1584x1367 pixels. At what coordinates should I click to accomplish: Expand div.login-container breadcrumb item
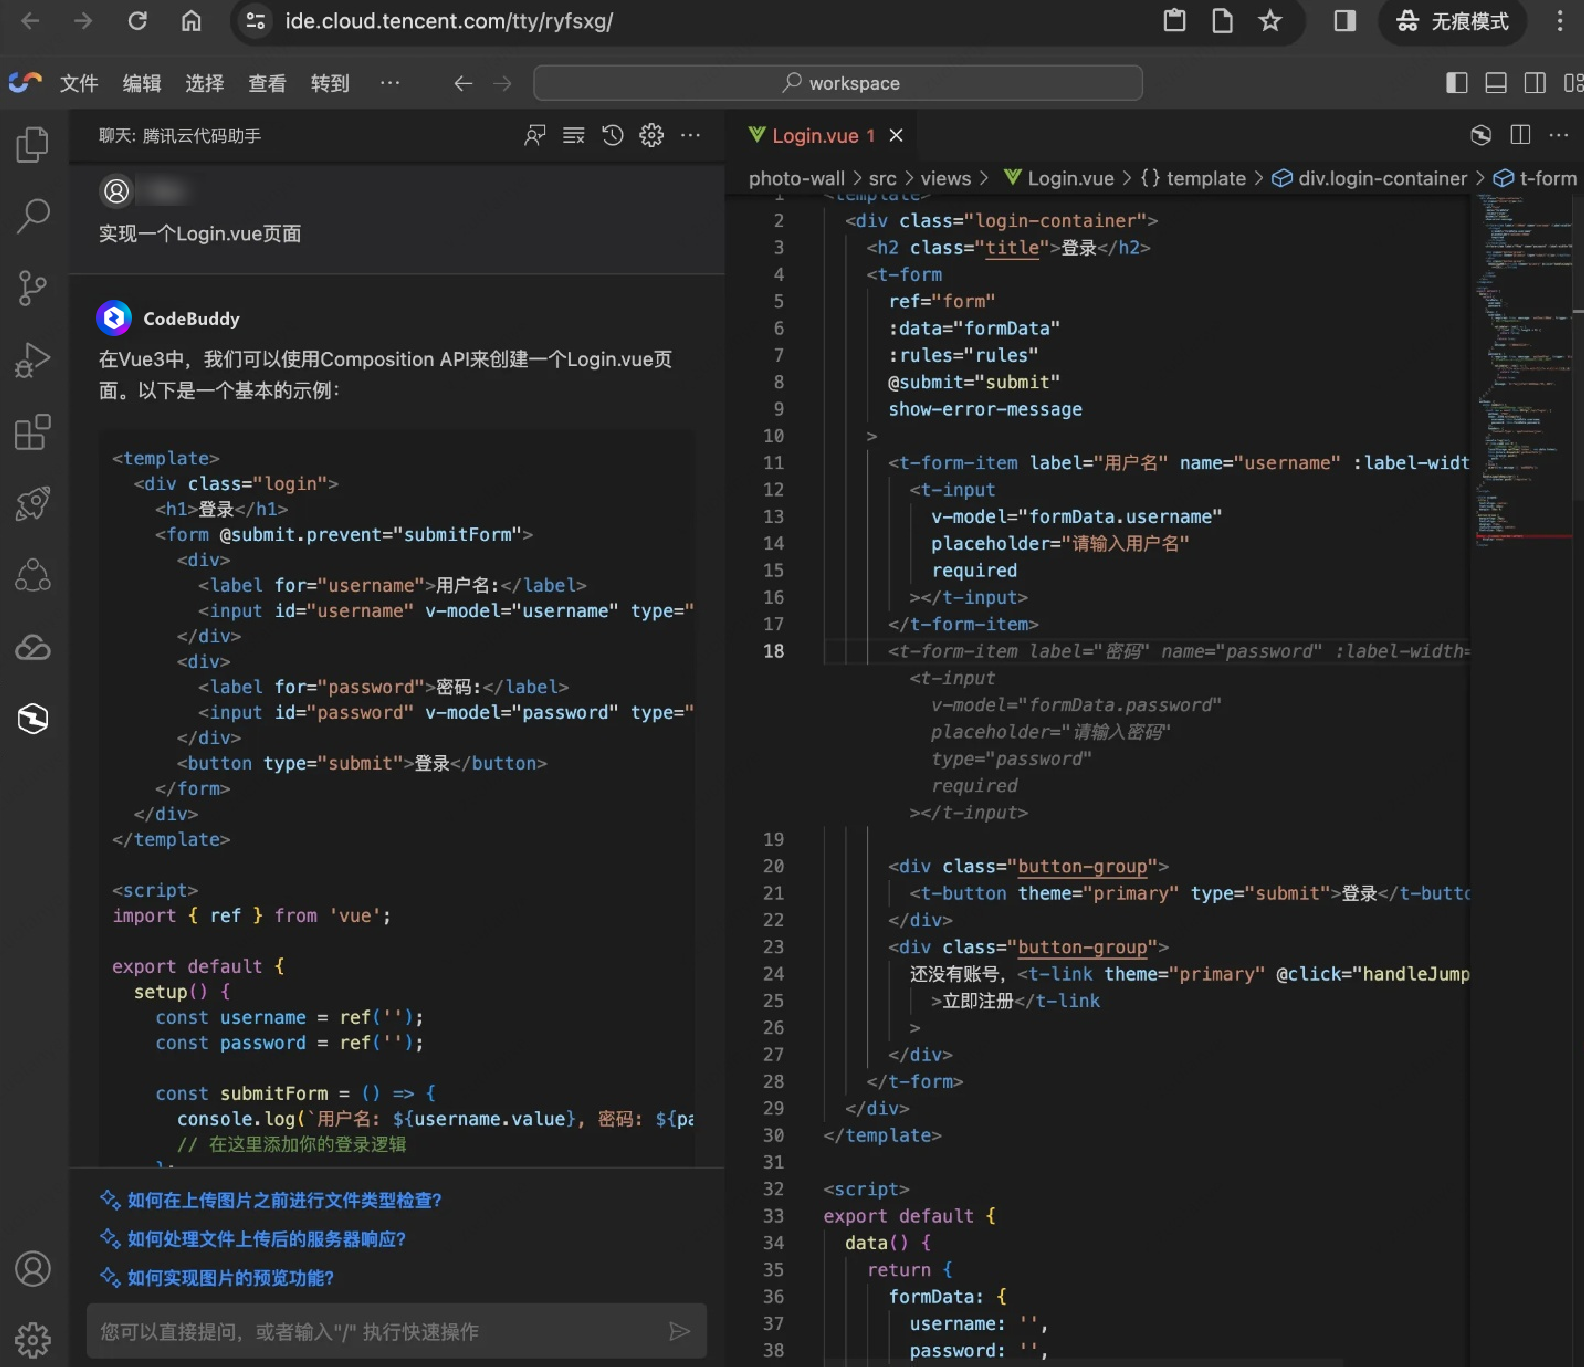coord(1381,178)
